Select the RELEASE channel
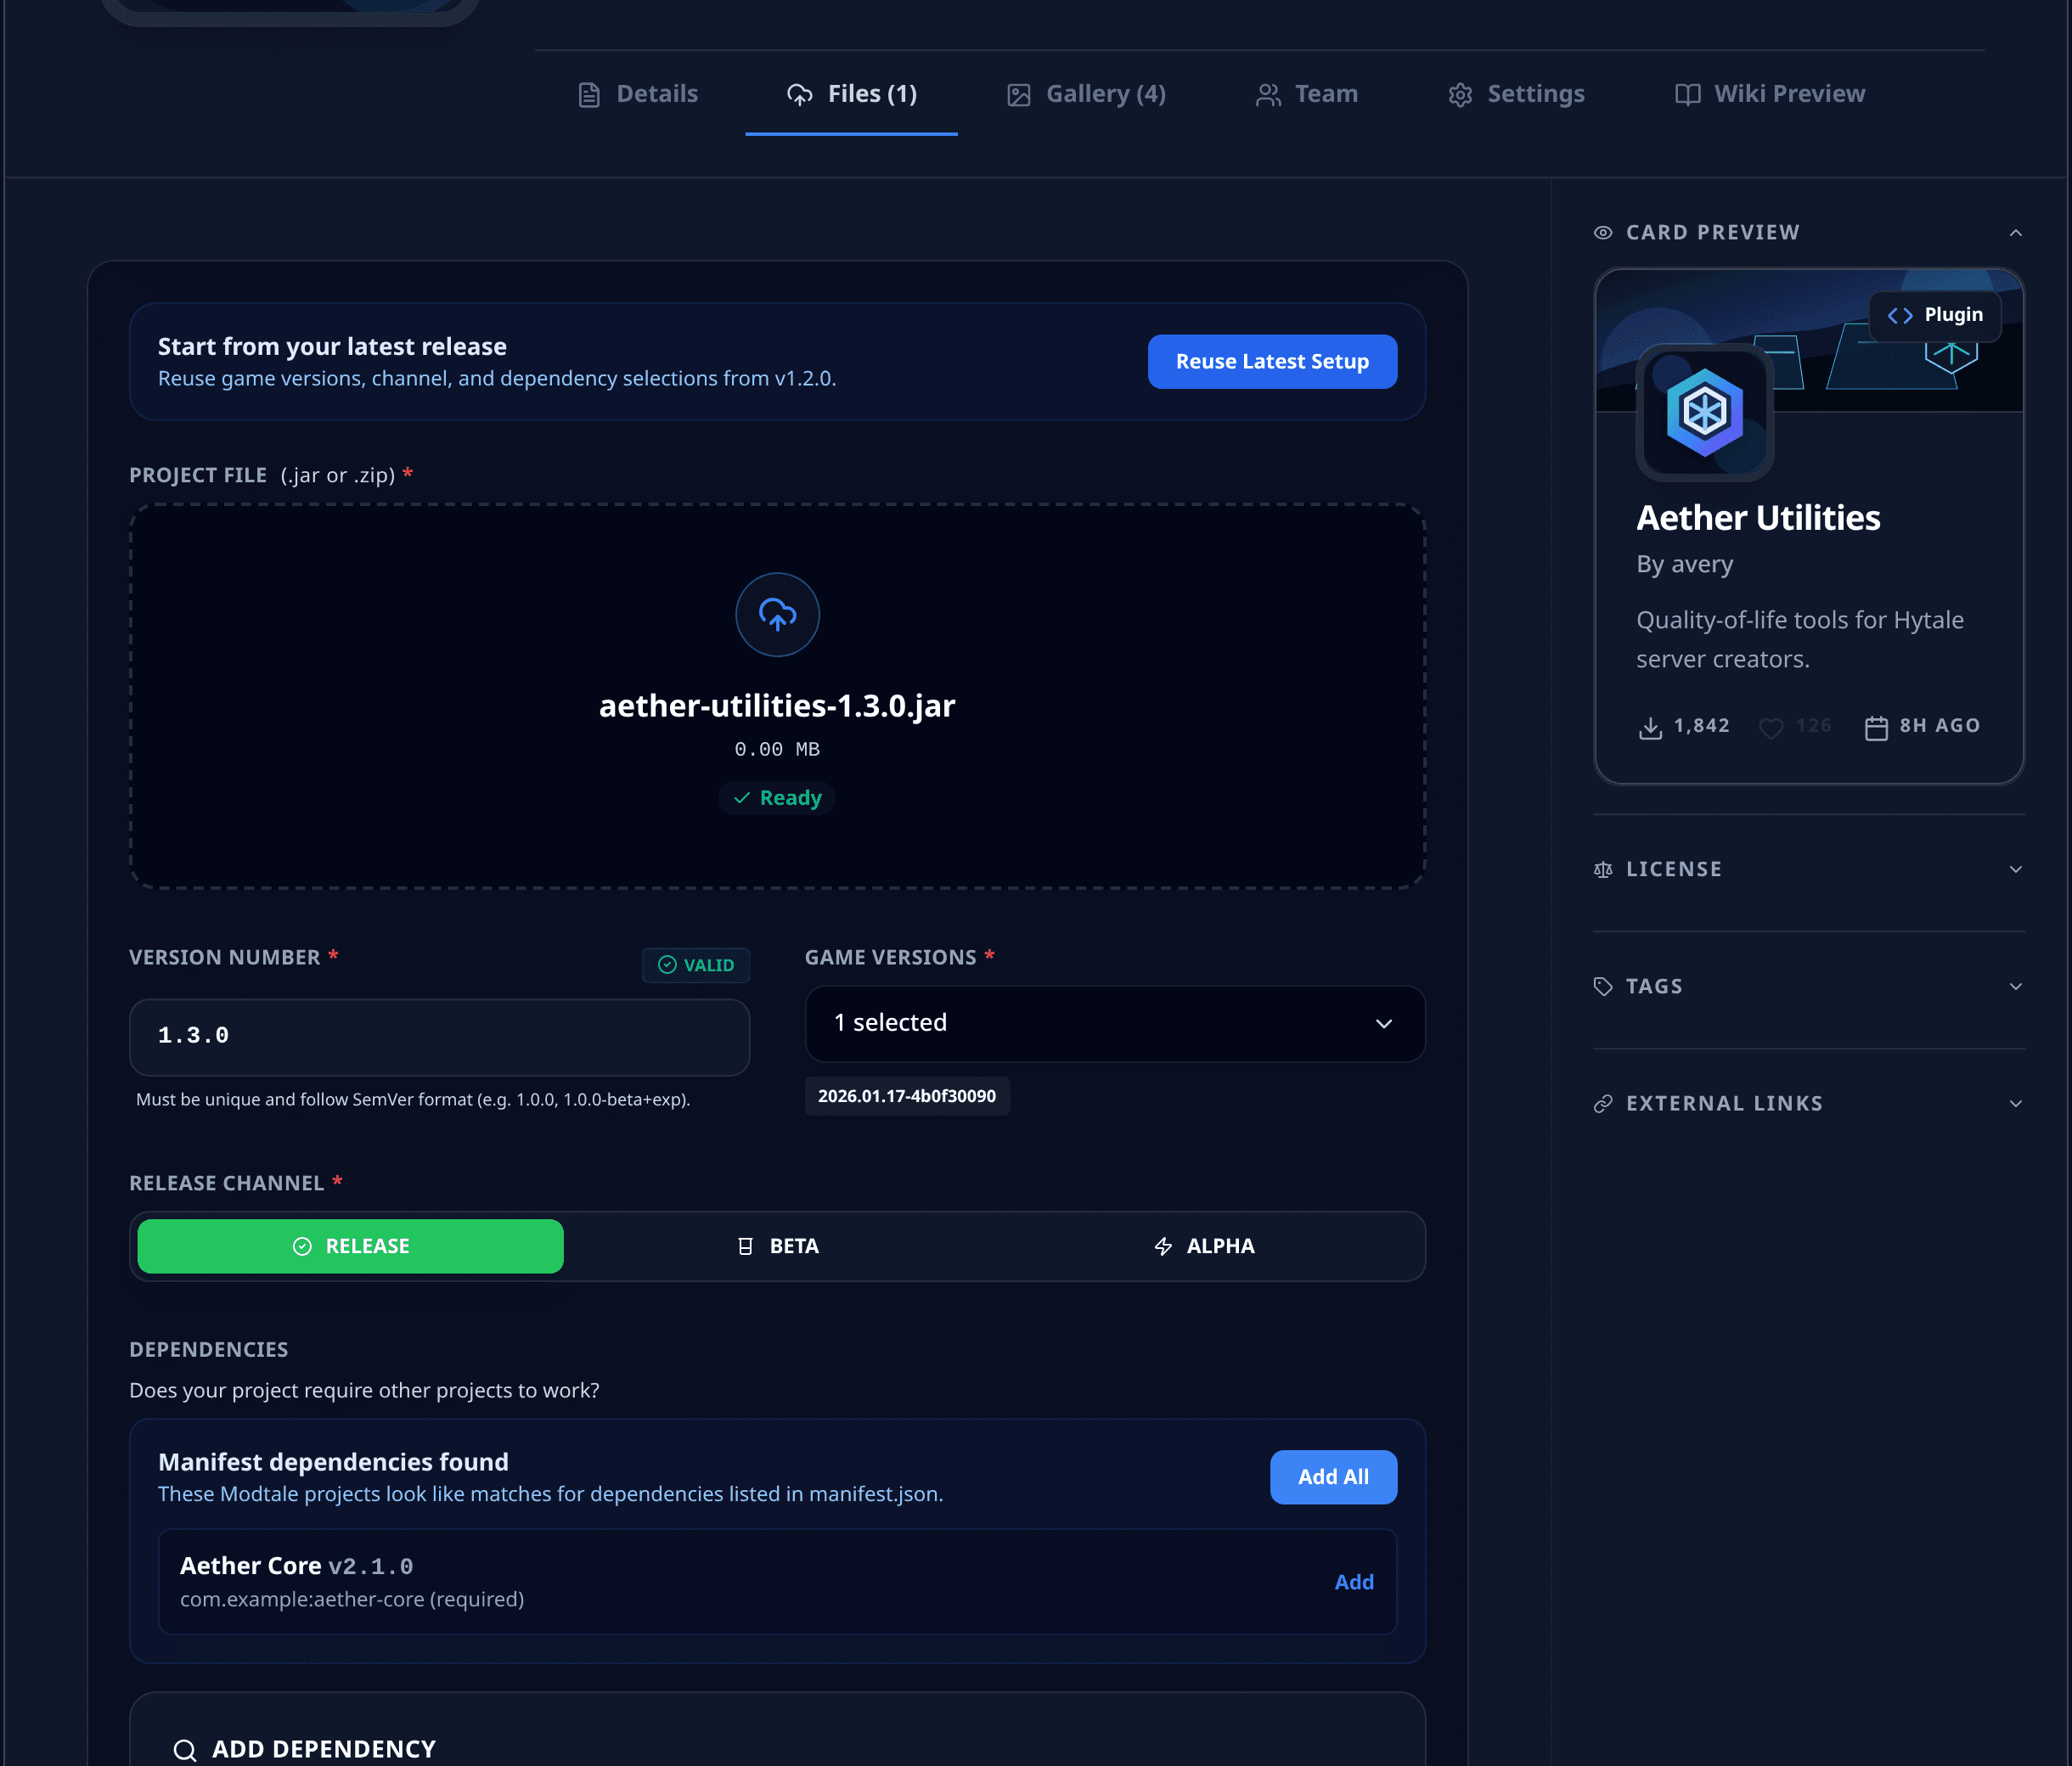This screenshot has height=1766, width=2072. [x=351, y=1246]
